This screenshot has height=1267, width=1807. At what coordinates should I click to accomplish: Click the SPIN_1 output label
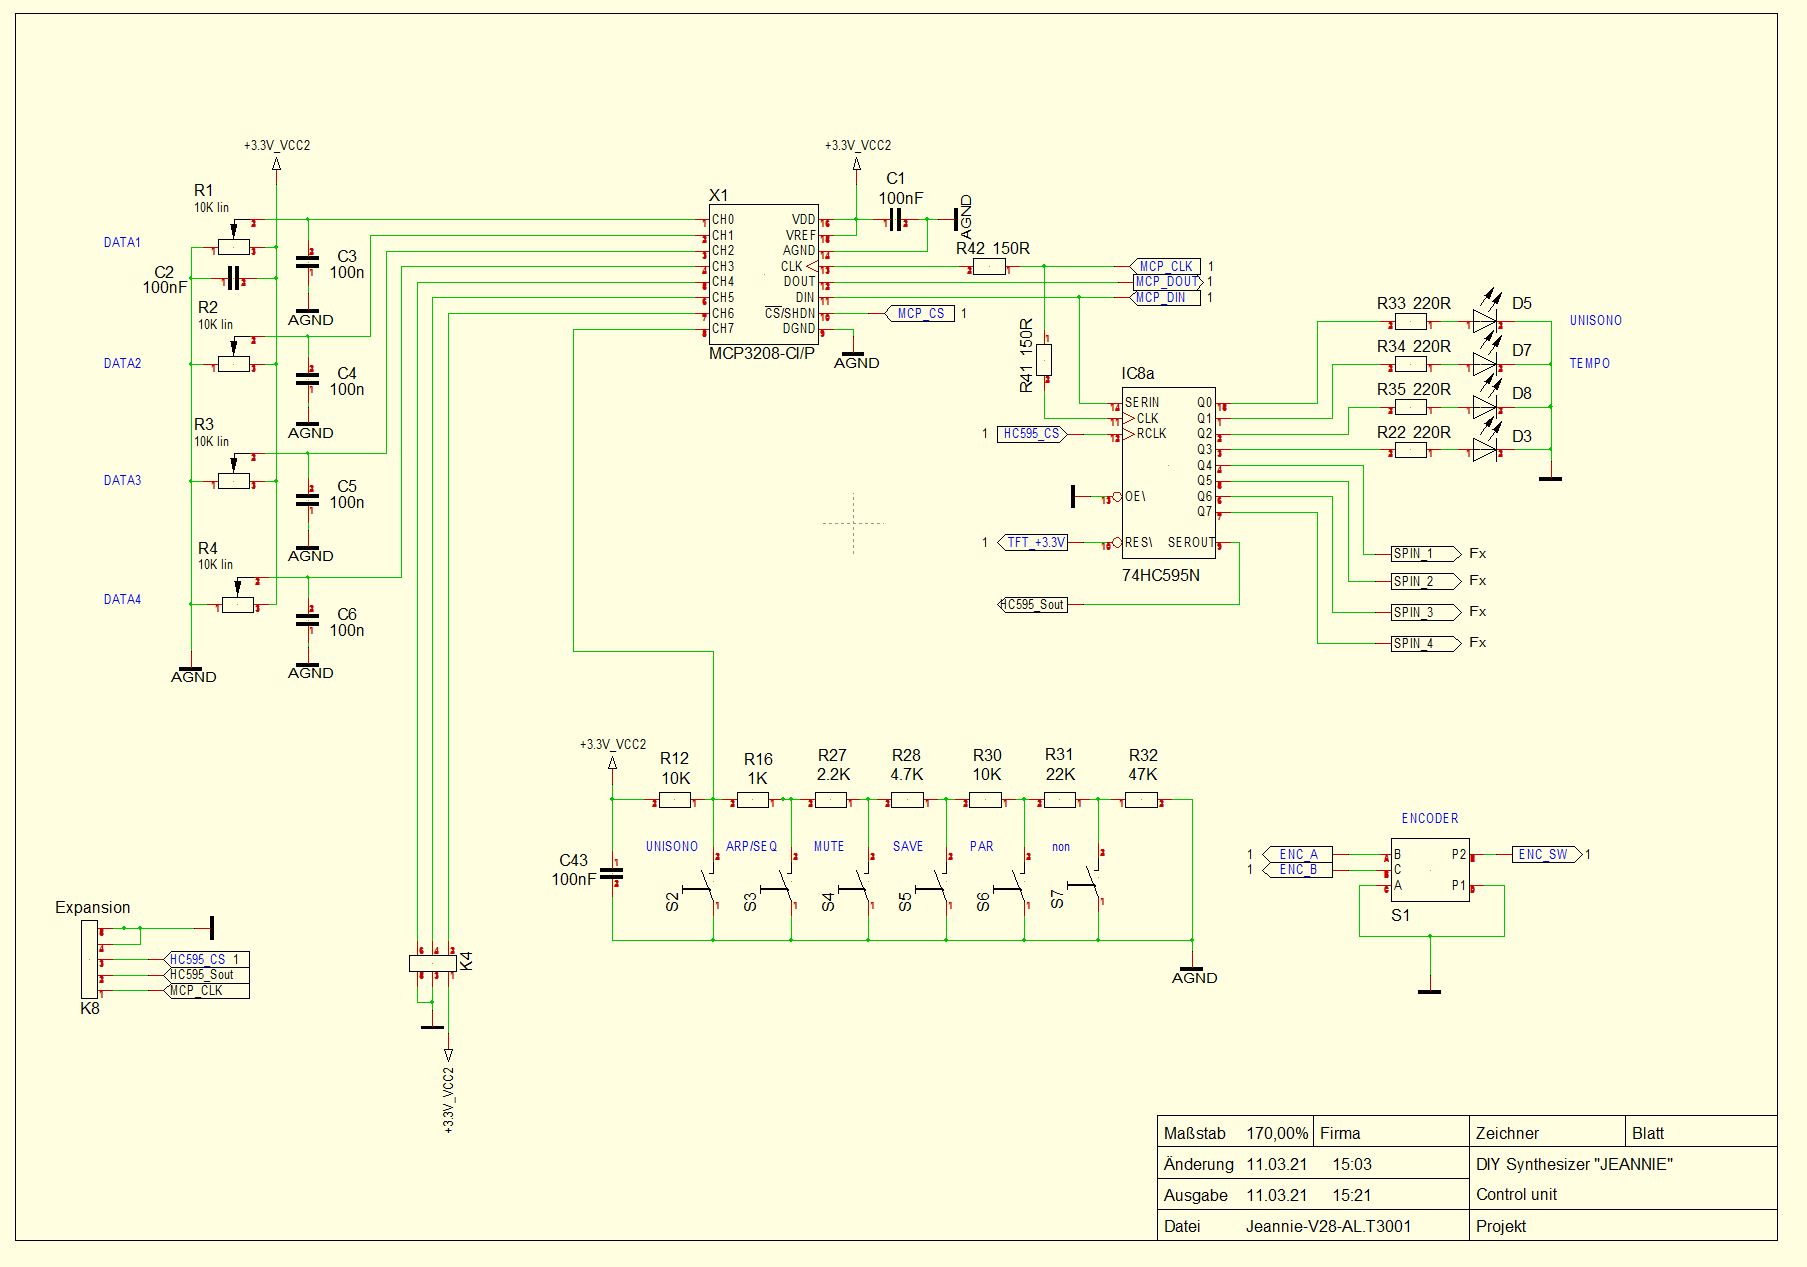click(x=1425, y=553)
